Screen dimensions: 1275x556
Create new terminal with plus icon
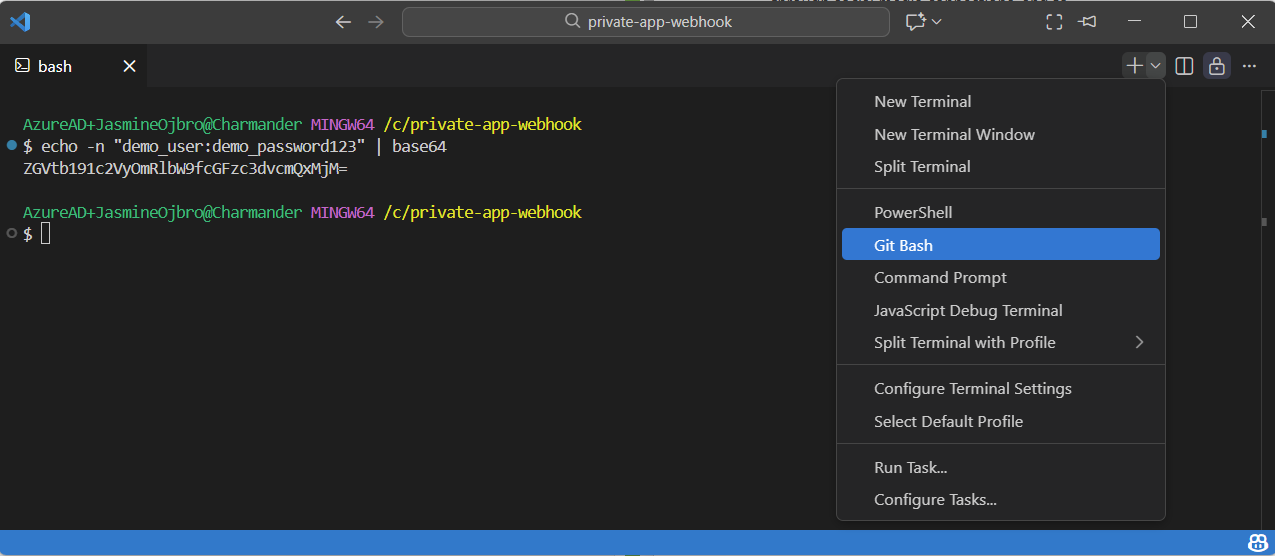pyautogui.click(x=1134, y=66)
